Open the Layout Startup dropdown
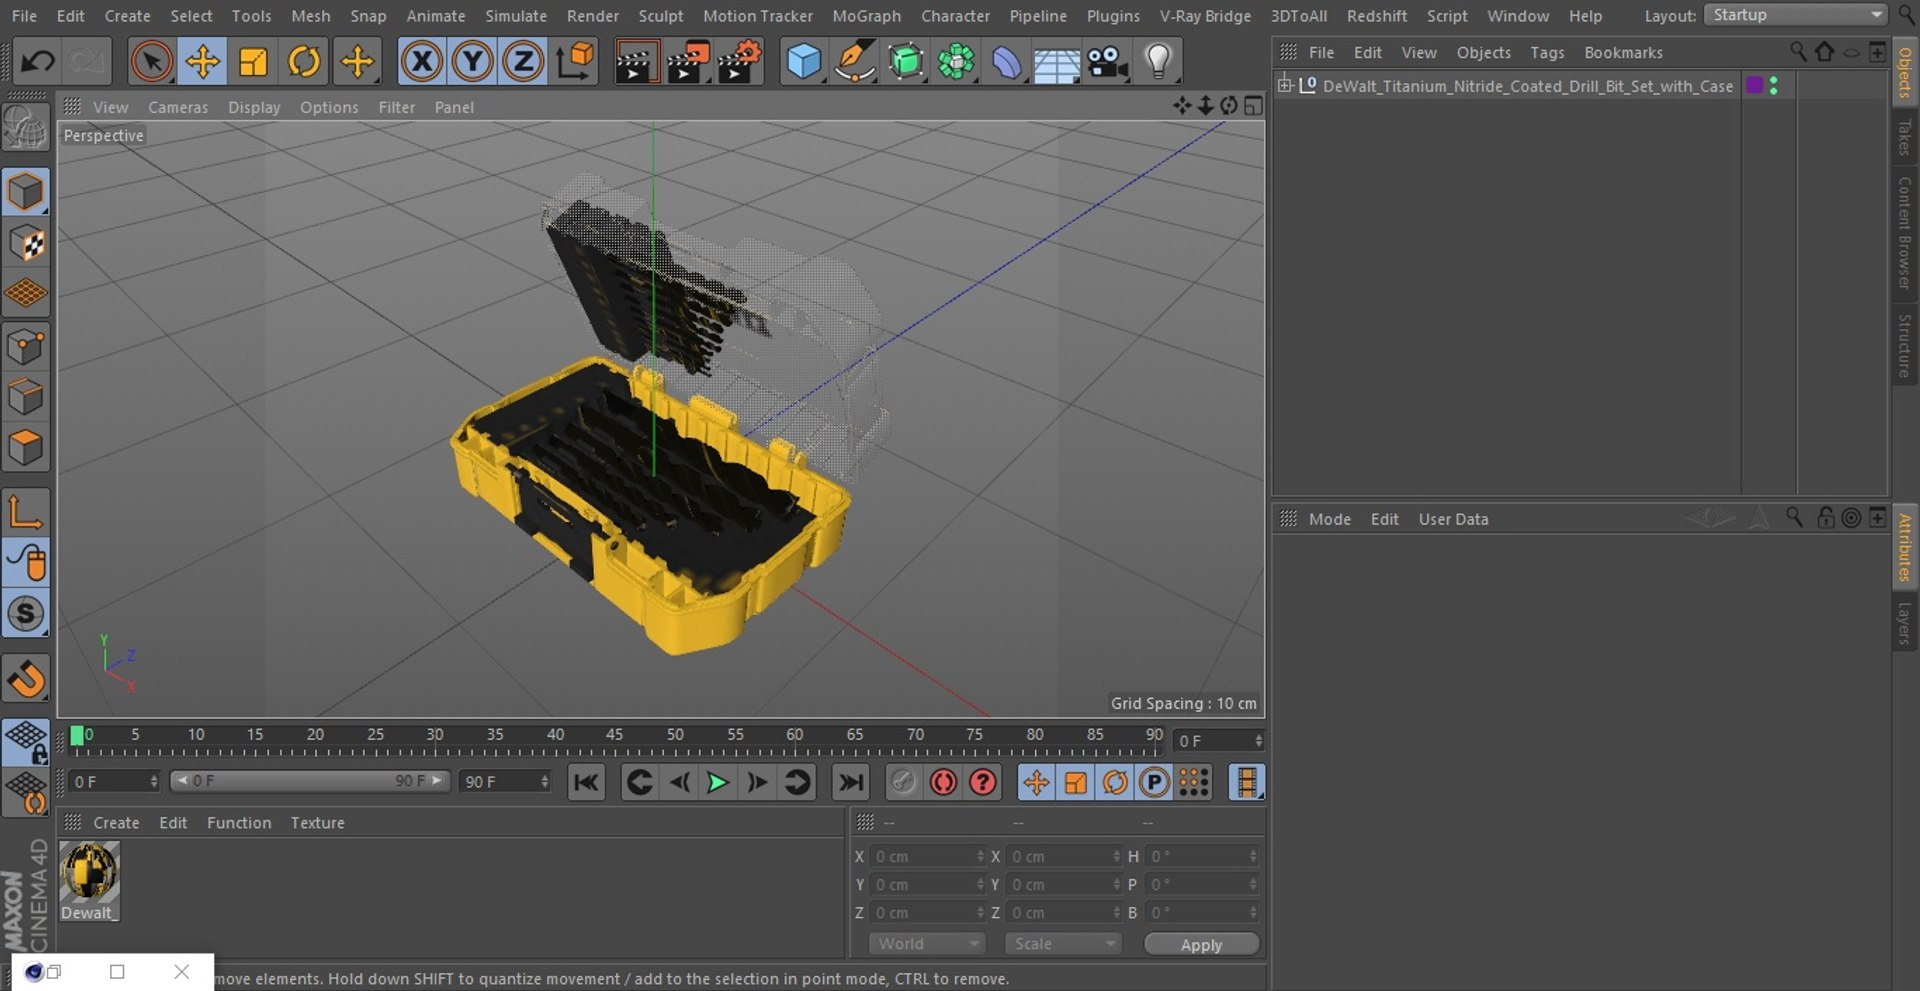Image resolution: width=1920 pixels, height=991 pixels. (1795, 15)
